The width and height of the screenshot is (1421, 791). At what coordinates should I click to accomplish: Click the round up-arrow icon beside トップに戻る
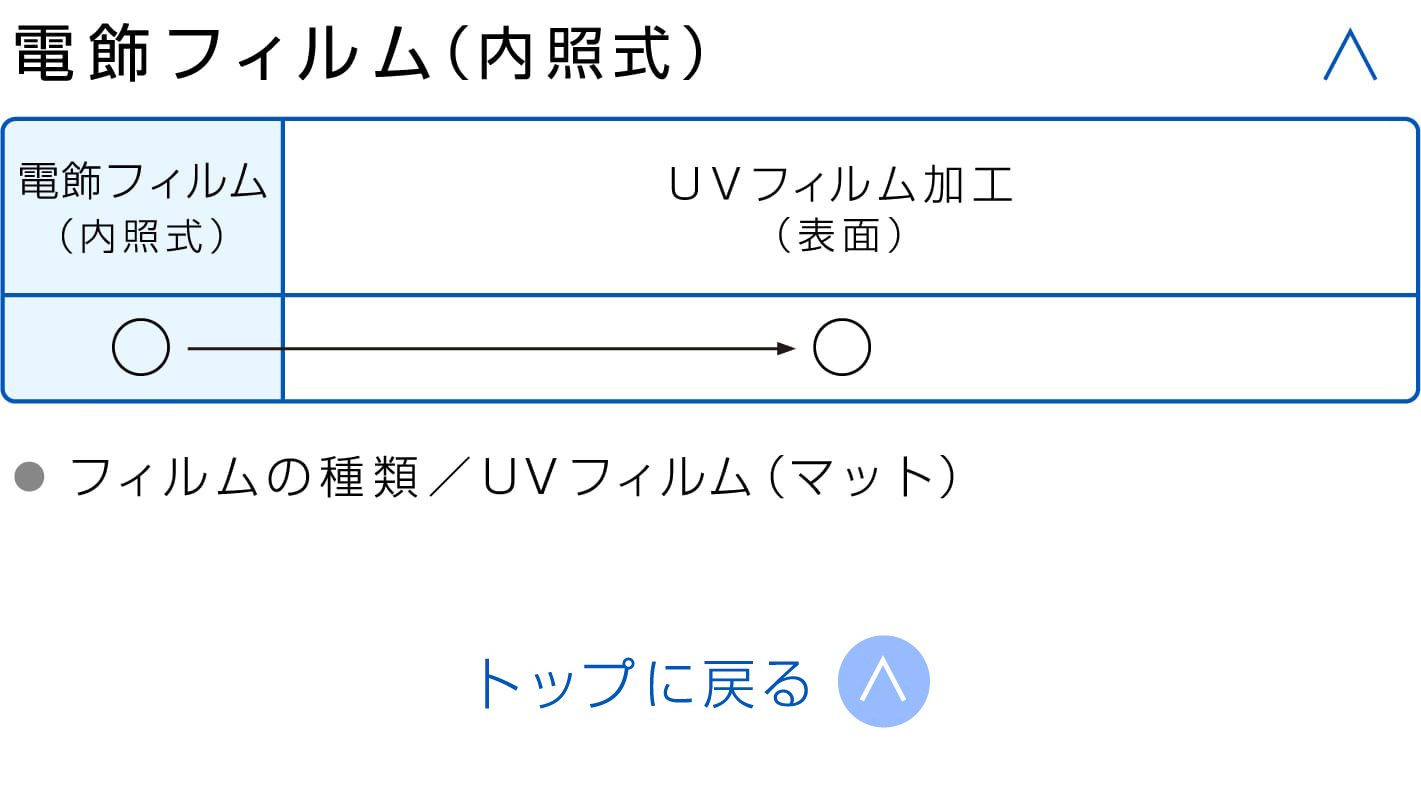coord(884,682)
